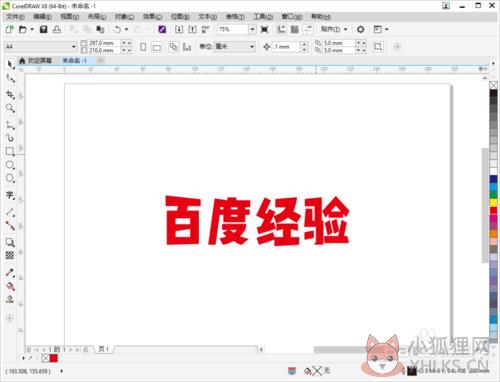Expand the Application Launcher dropdown arrow

pos(387,29)
